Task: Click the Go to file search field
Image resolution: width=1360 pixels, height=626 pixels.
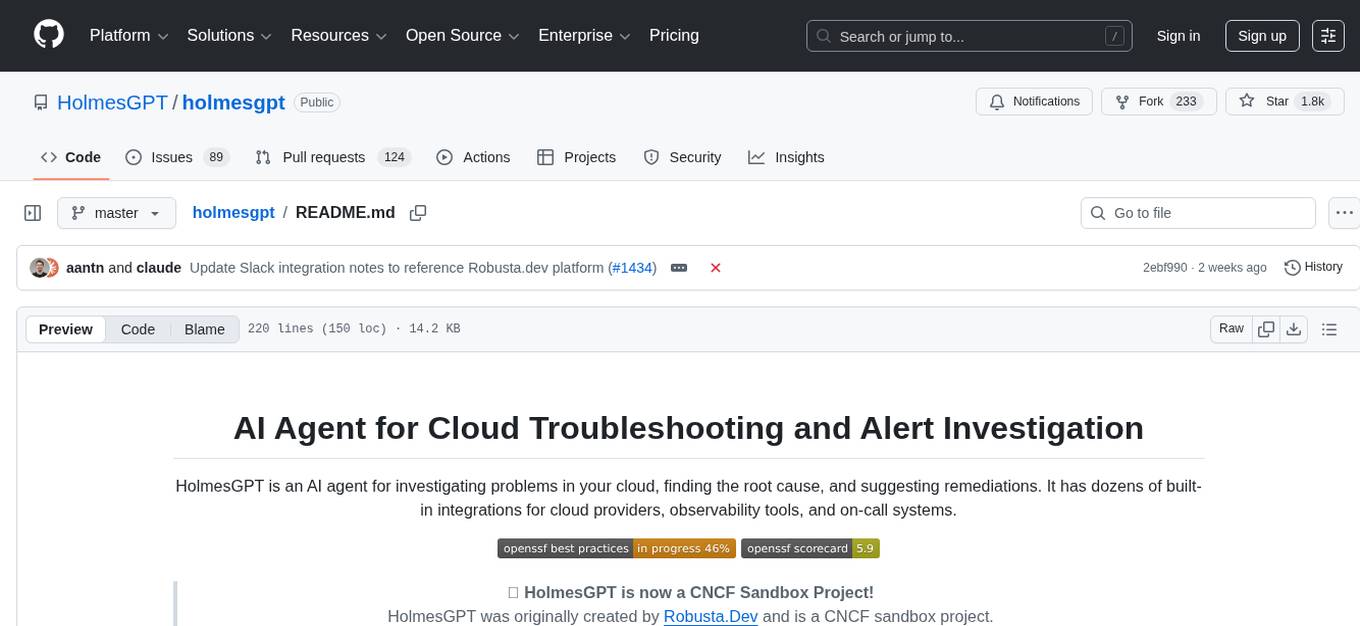Action: [1197, 213]
